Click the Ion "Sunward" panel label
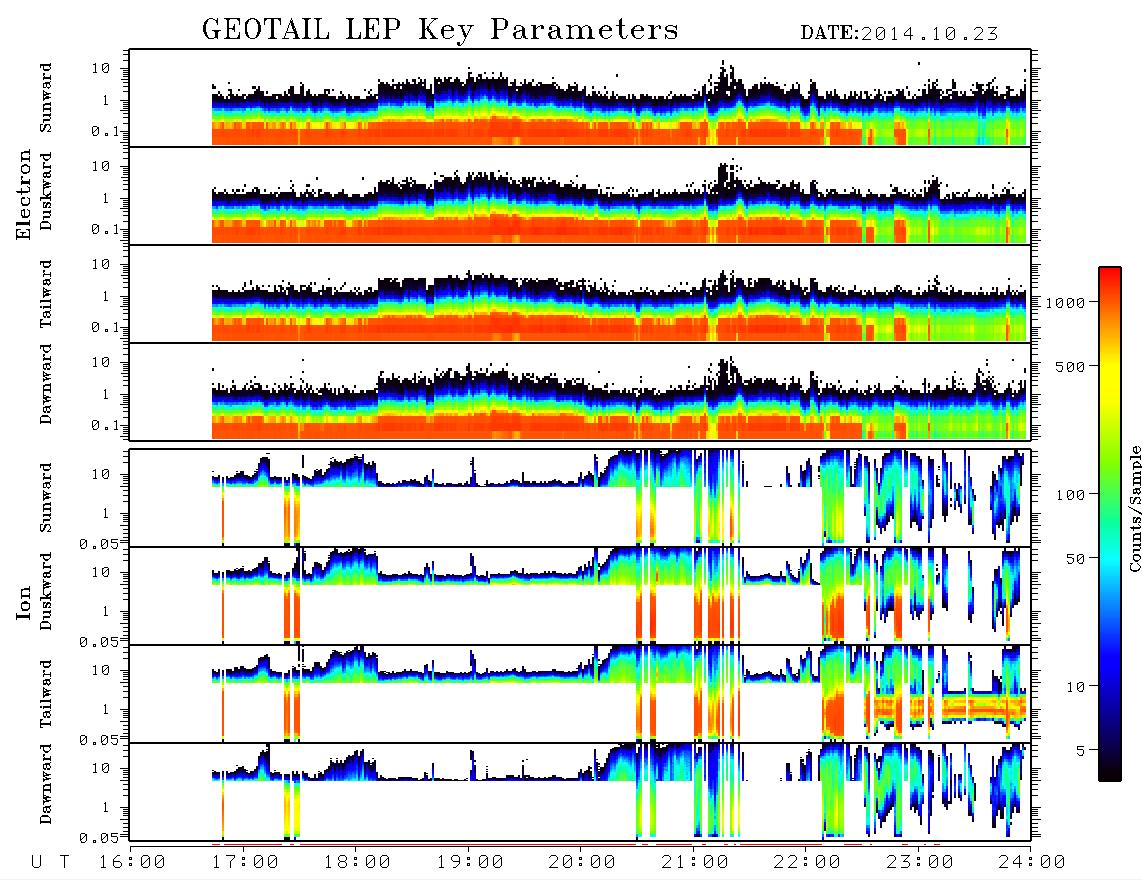Viewport: 1142px width, 880px height. [46, 498]
